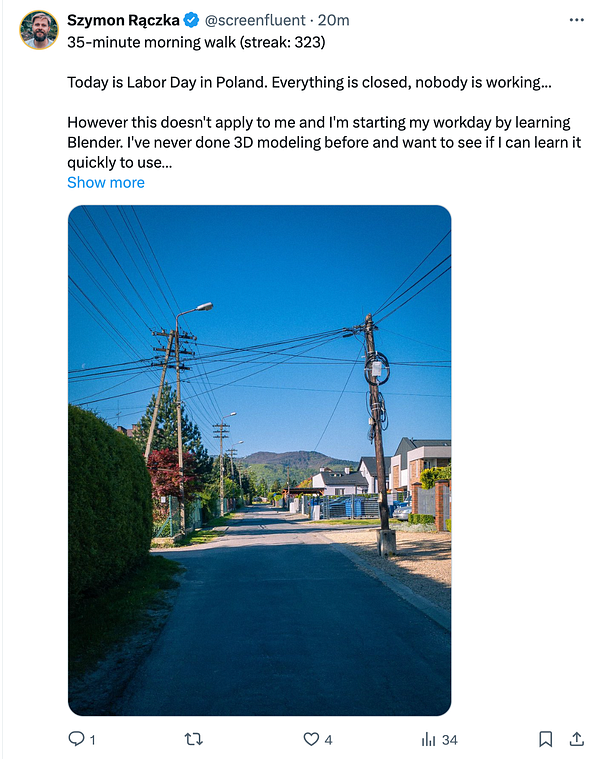The height and width of the screenshot is (759, 600).
Task: Bookmark this post
Action: [x=545, y=739]
